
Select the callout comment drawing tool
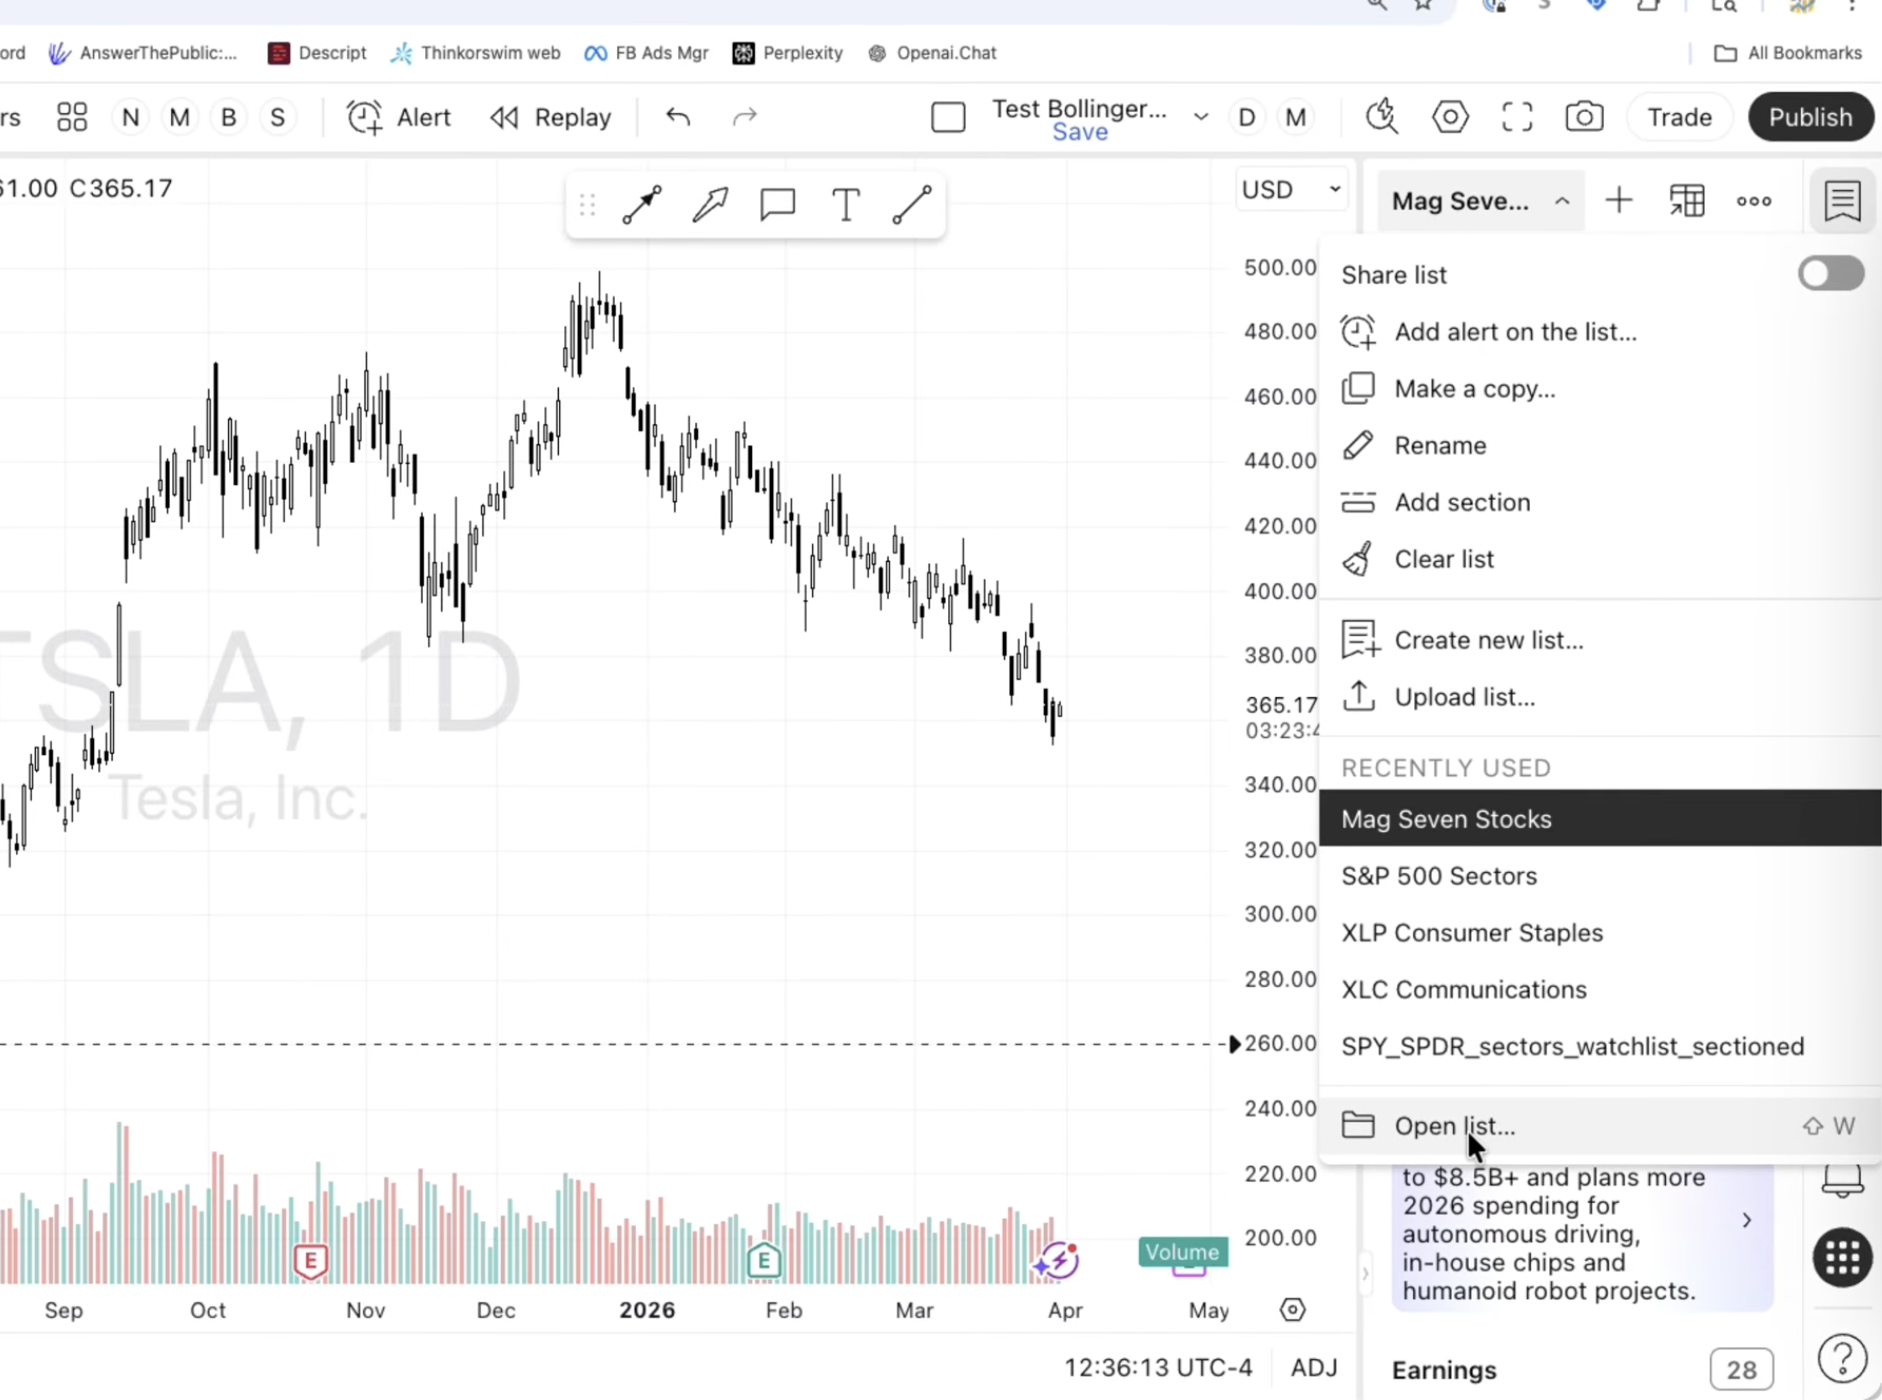tap(777, 205)
